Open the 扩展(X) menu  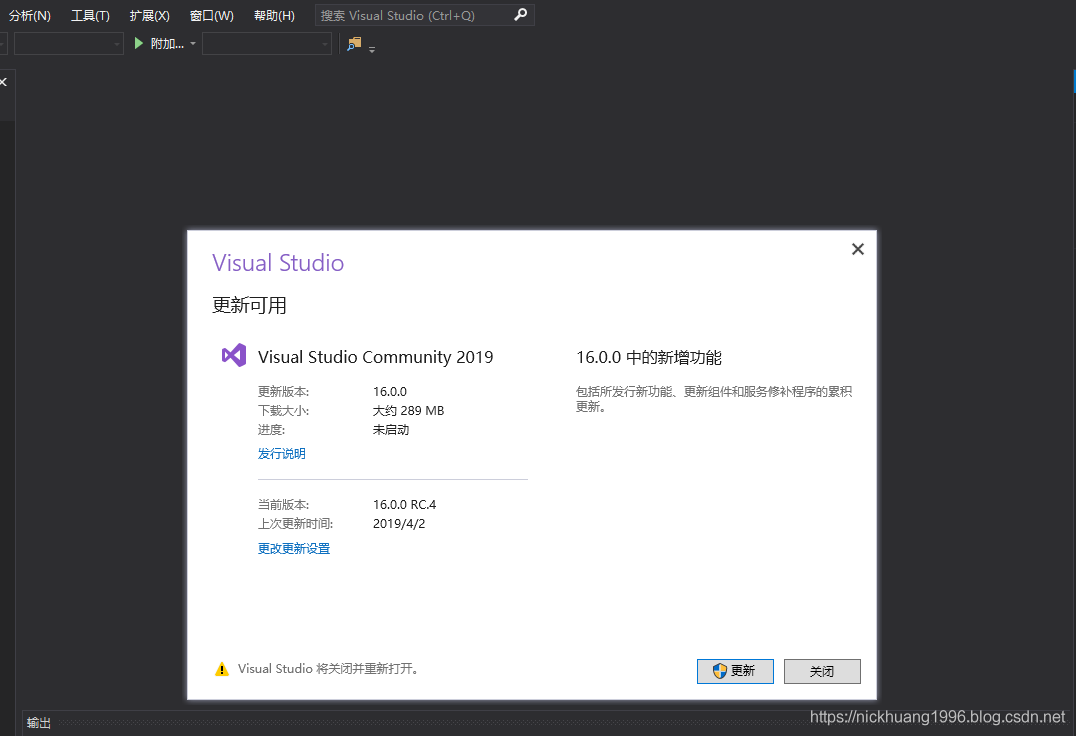coord(149,15)
